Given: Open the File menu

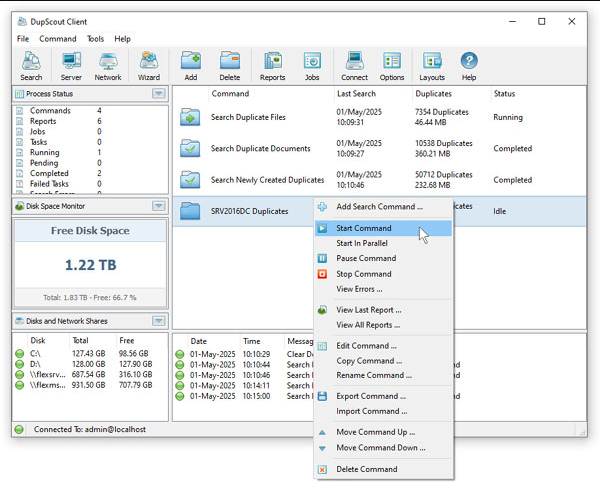Looking at the screenshot, I should click(x=23, y=39).
